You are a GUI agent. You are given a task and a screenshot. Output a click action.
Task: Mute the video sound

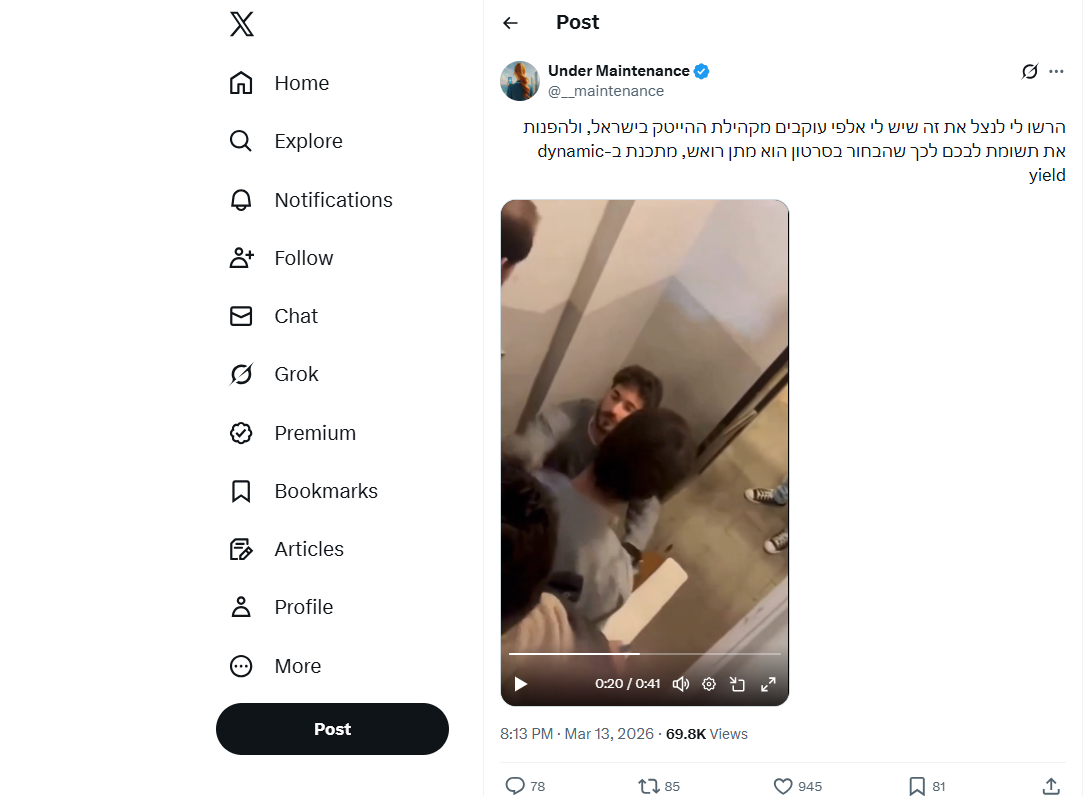[x=681, y=684]
